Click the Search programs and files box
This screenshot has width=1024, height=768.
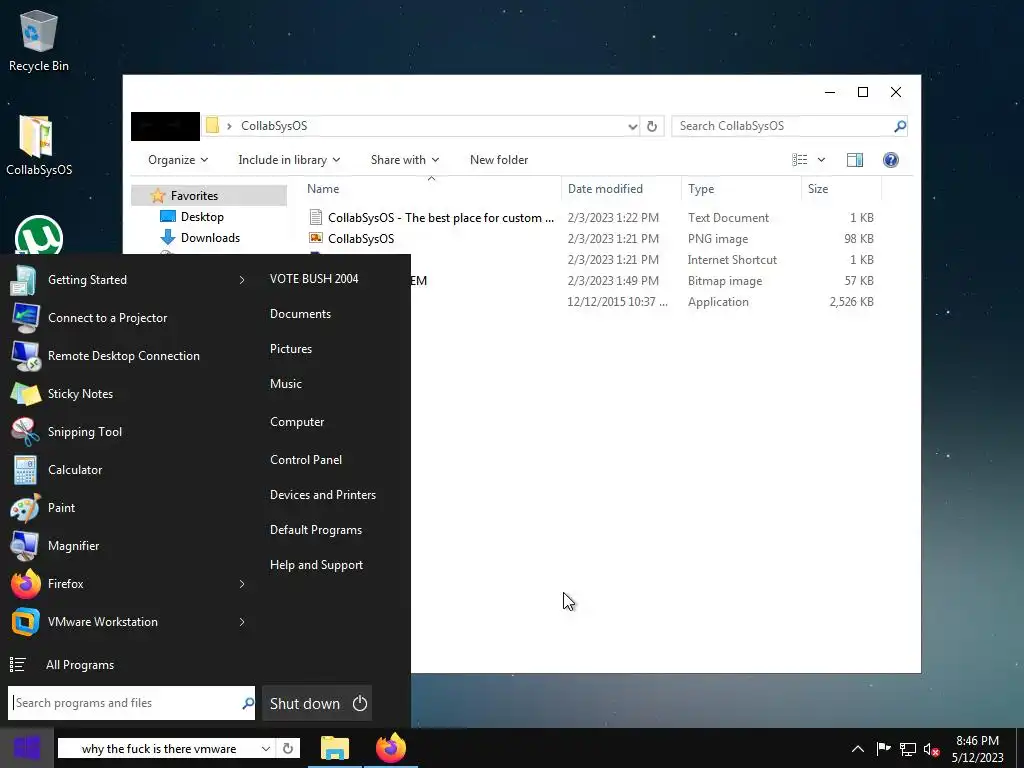coord(131,703)
